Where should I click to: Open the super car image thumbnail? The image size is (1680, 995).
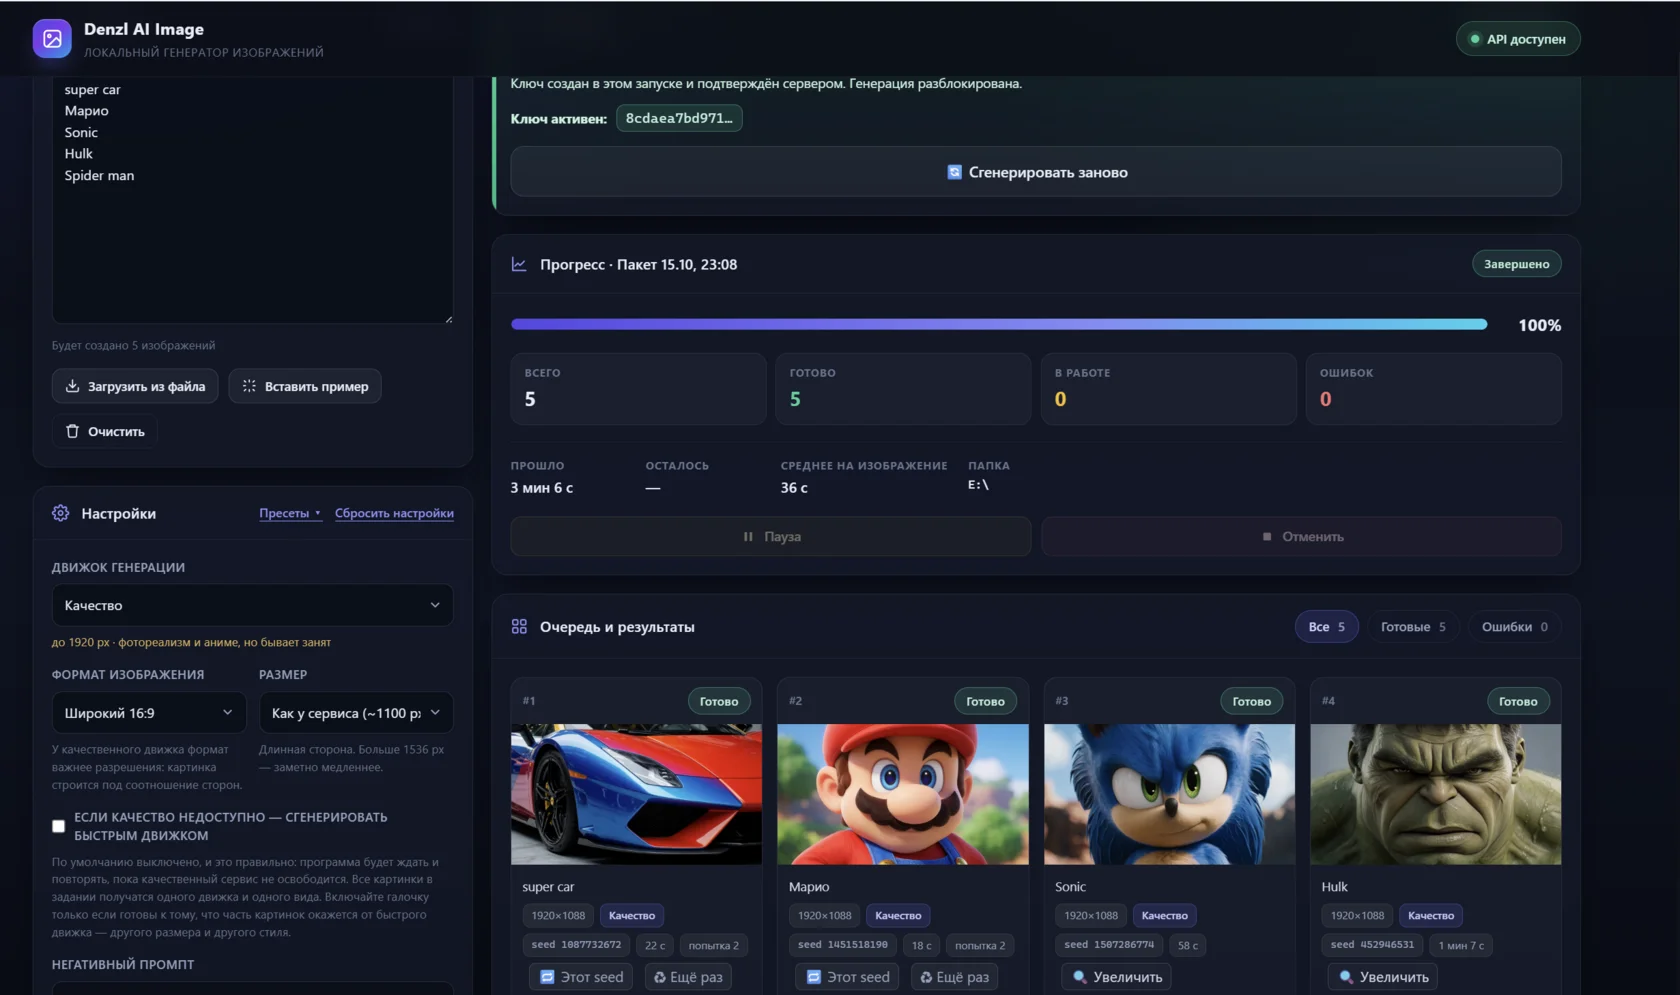click(636, 794)
